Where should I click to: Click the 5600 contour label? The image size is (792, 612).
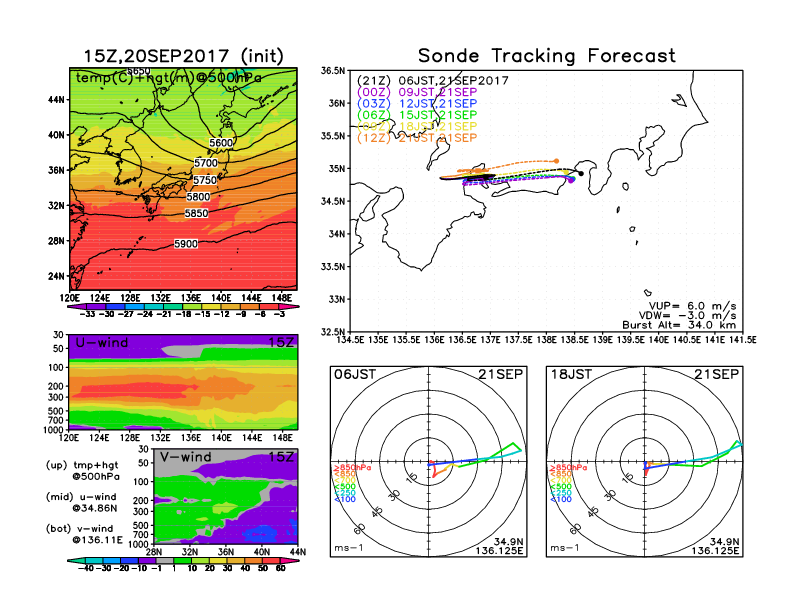click(221, 143)
